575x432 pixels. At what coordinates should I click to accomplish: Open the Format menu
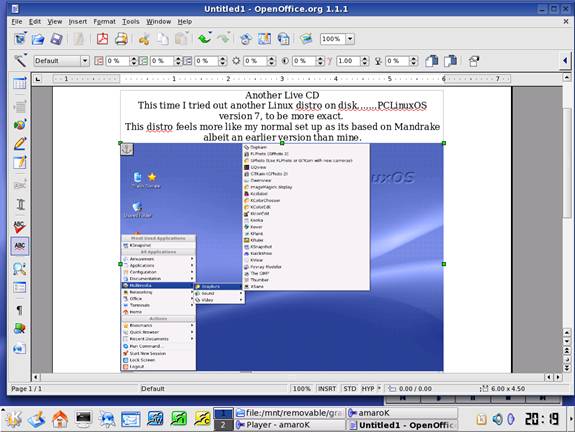click(x=105, y=22)
